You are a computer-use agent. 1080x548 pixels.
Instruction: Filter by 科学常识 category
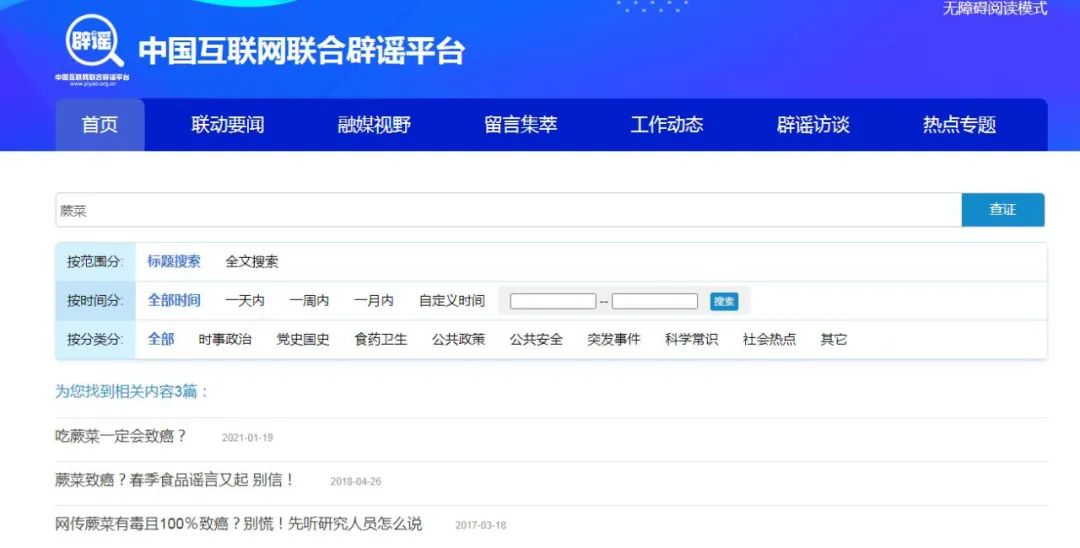pyautogui.click(x=692, y=339)
